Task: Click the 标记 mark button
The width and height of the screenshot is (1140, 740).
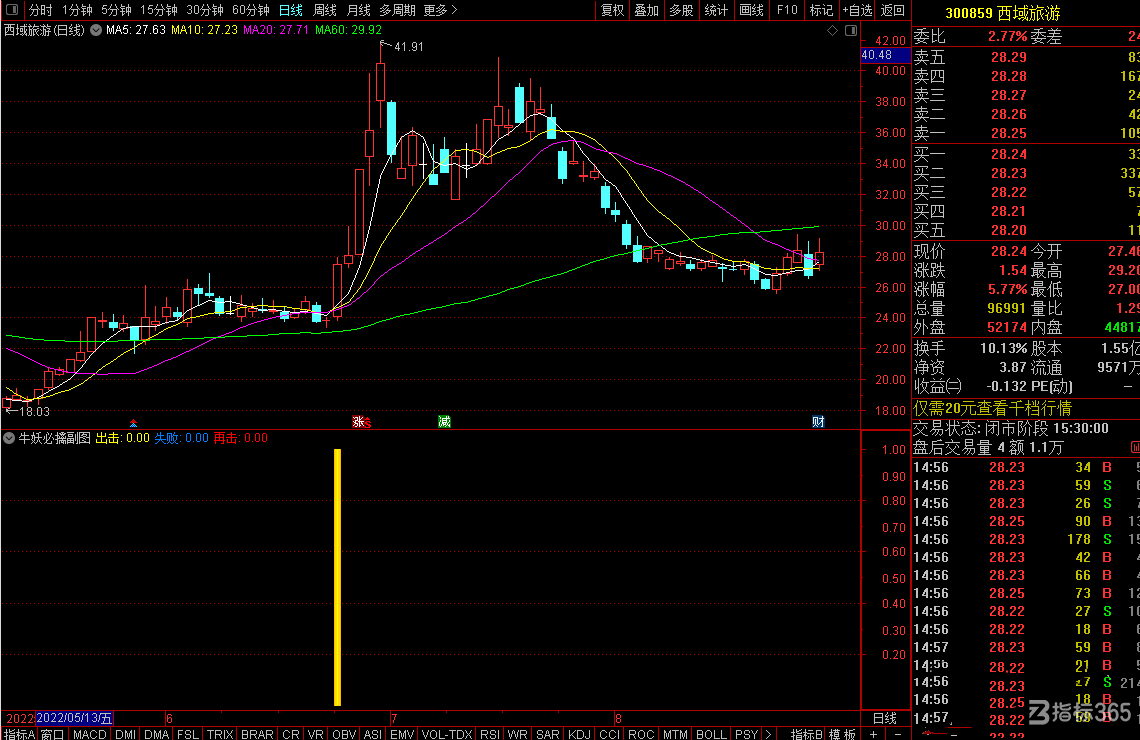Action: click(822, 10)
